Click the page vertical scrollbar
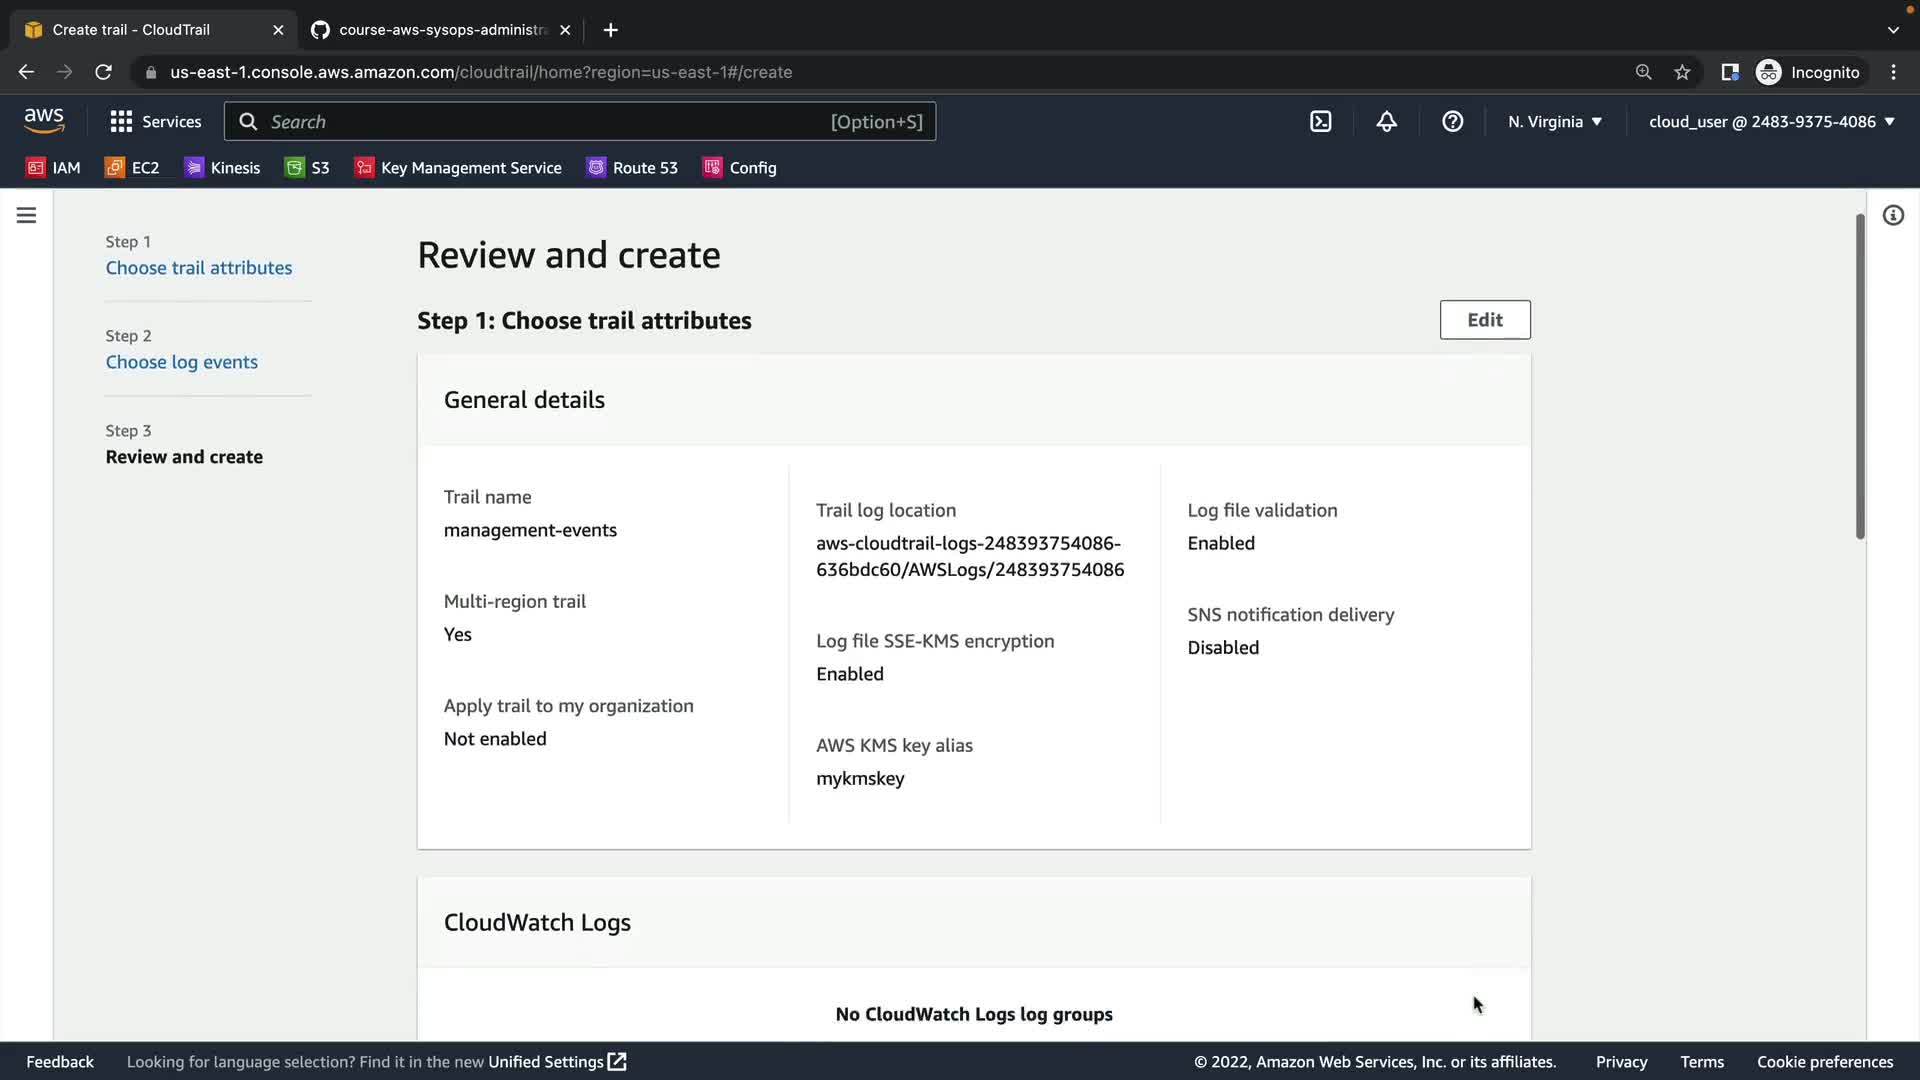The width and height of the screenshot is (1920, 1080). click(1859, 377)
